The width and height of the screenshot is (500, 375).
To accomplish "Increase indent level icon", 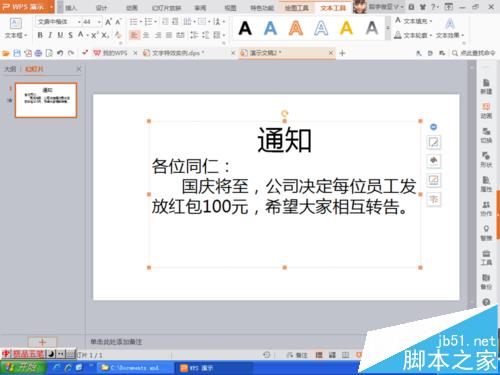I will point(175,22).
